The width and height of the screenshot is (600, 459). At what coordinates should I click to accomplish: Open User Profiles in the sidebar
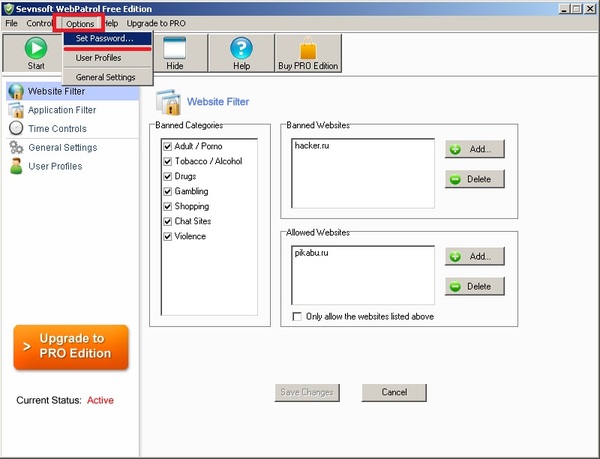coord(55,166)
